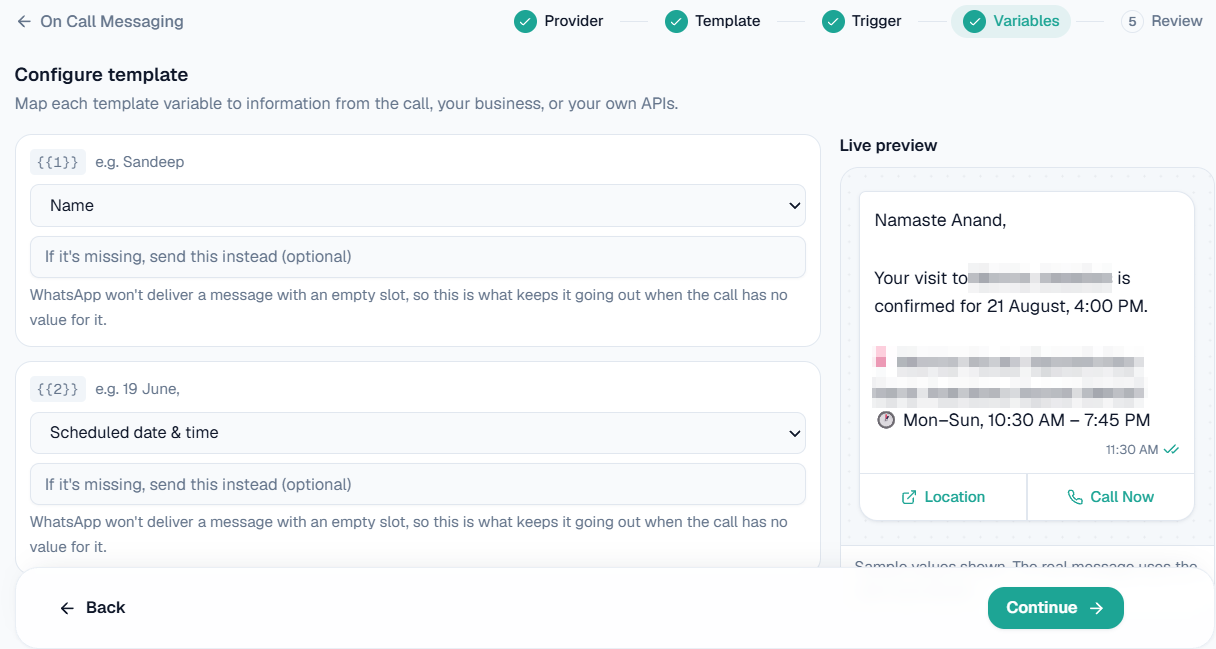Expand the Scheduled date & time chevron
The height and width of the screenshot is (649, 1216).
point(794,434)
